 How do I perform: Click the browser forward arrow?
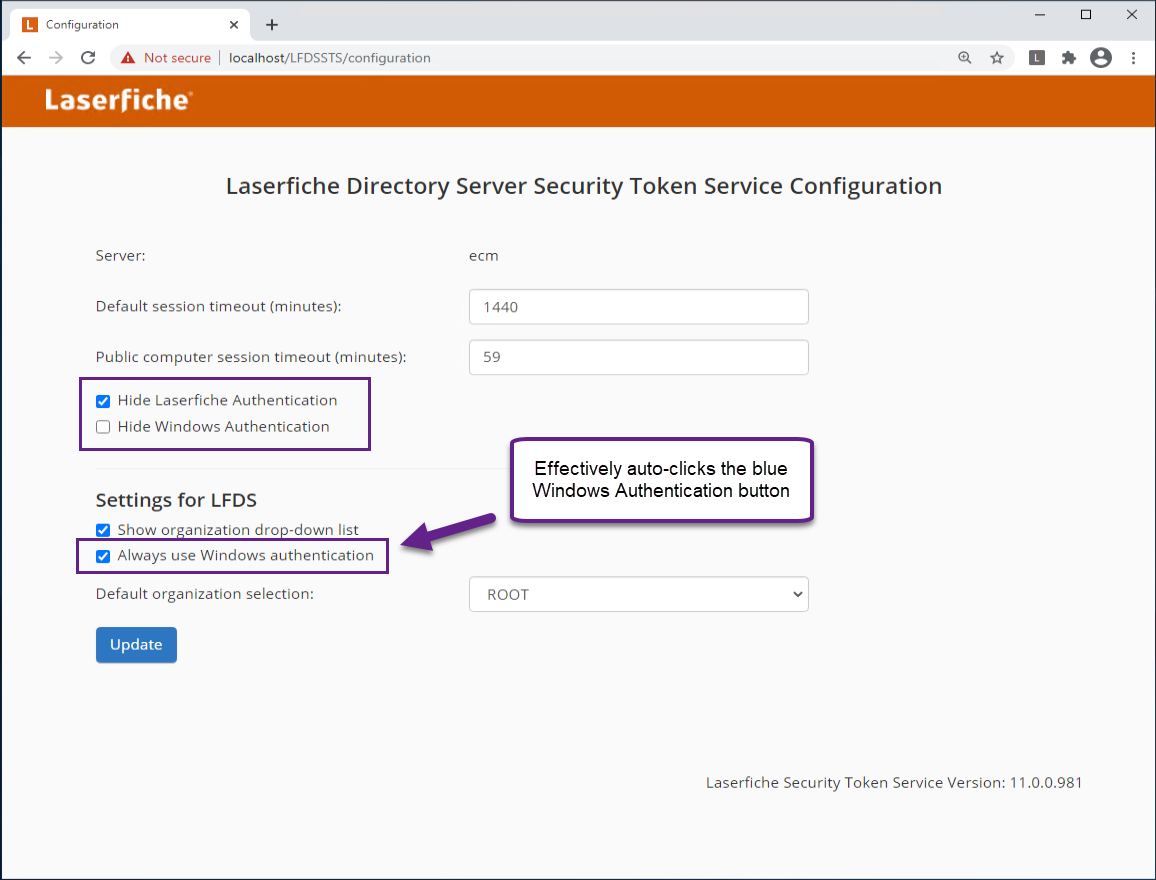tap(56, 57)
